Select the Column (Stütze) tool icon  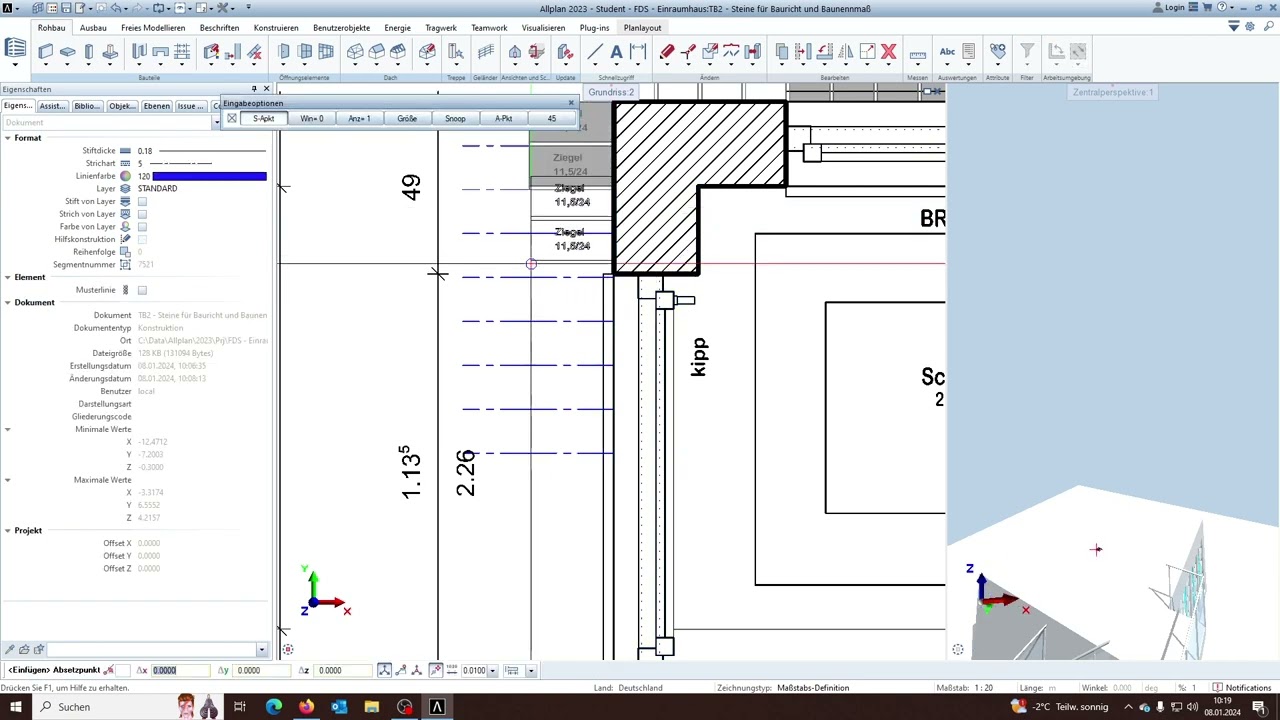click(x=89, y=51)
